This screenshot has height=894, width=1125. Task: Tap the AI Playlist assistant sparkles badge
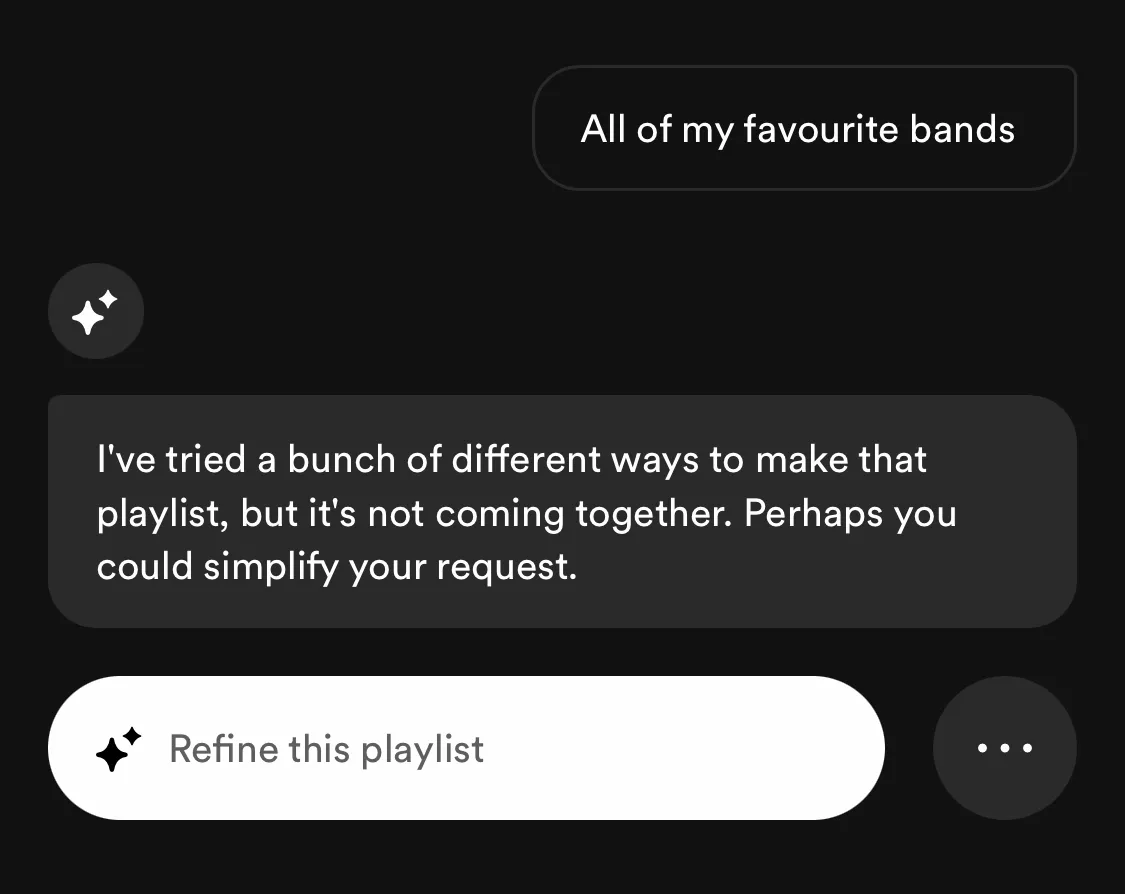click(x=96, y=311)
